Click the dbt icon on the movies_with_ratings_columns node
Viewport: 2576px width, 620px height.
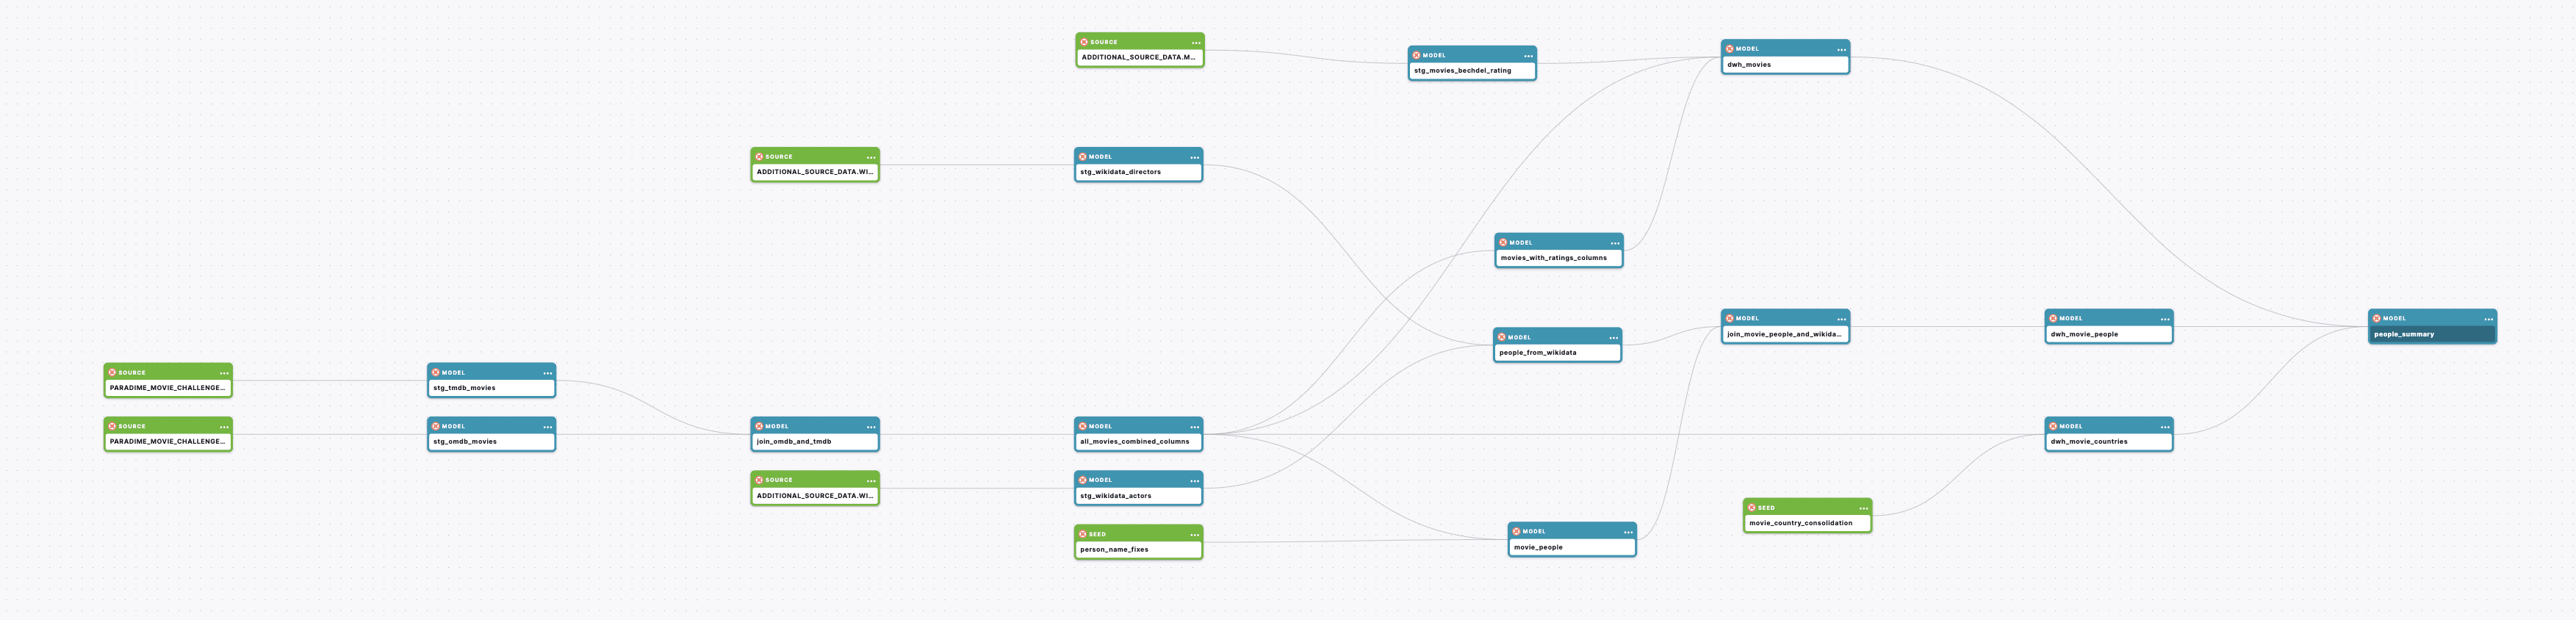pos(1503,243)
